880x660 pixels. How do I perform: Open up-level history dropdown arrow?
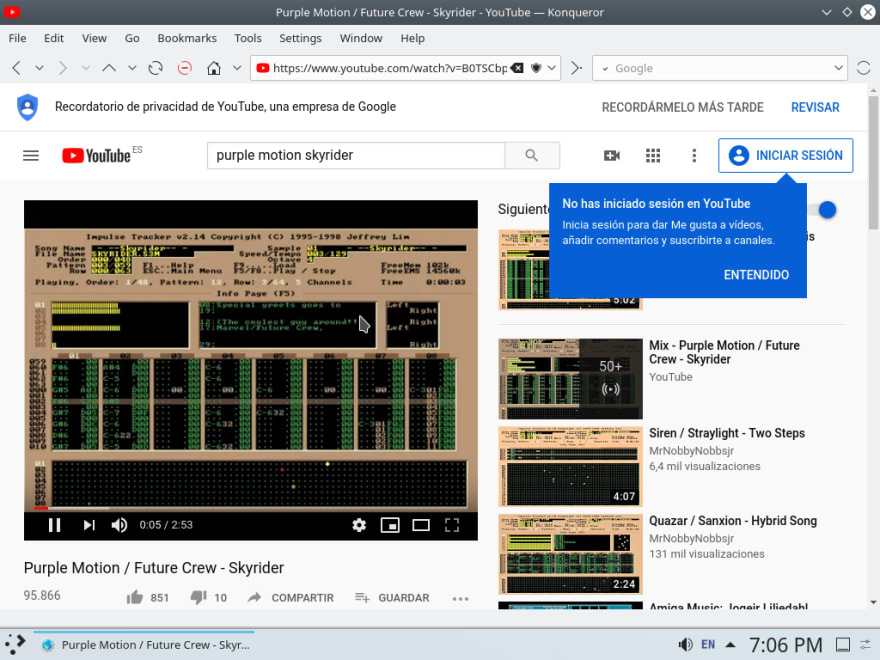coord(132,68)
